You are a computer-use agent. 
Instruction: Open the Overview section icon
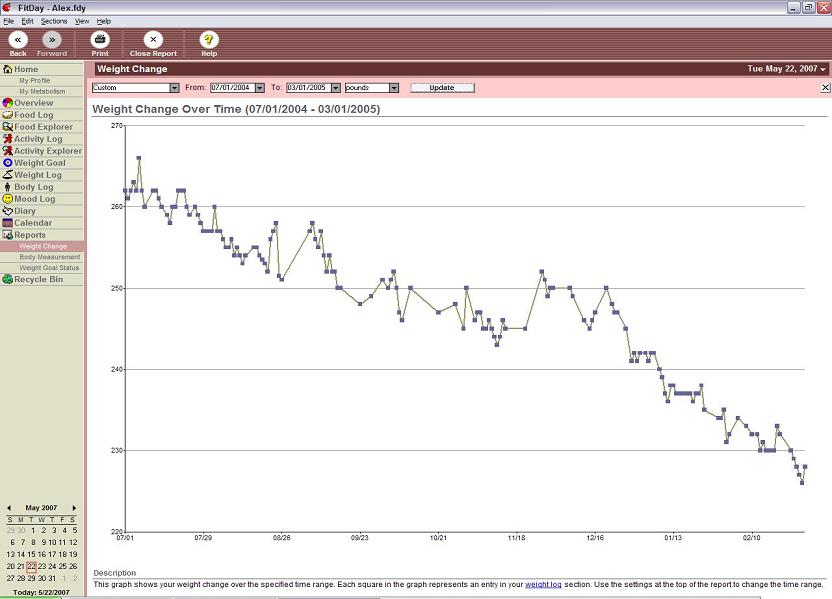(x=7, y=103)
